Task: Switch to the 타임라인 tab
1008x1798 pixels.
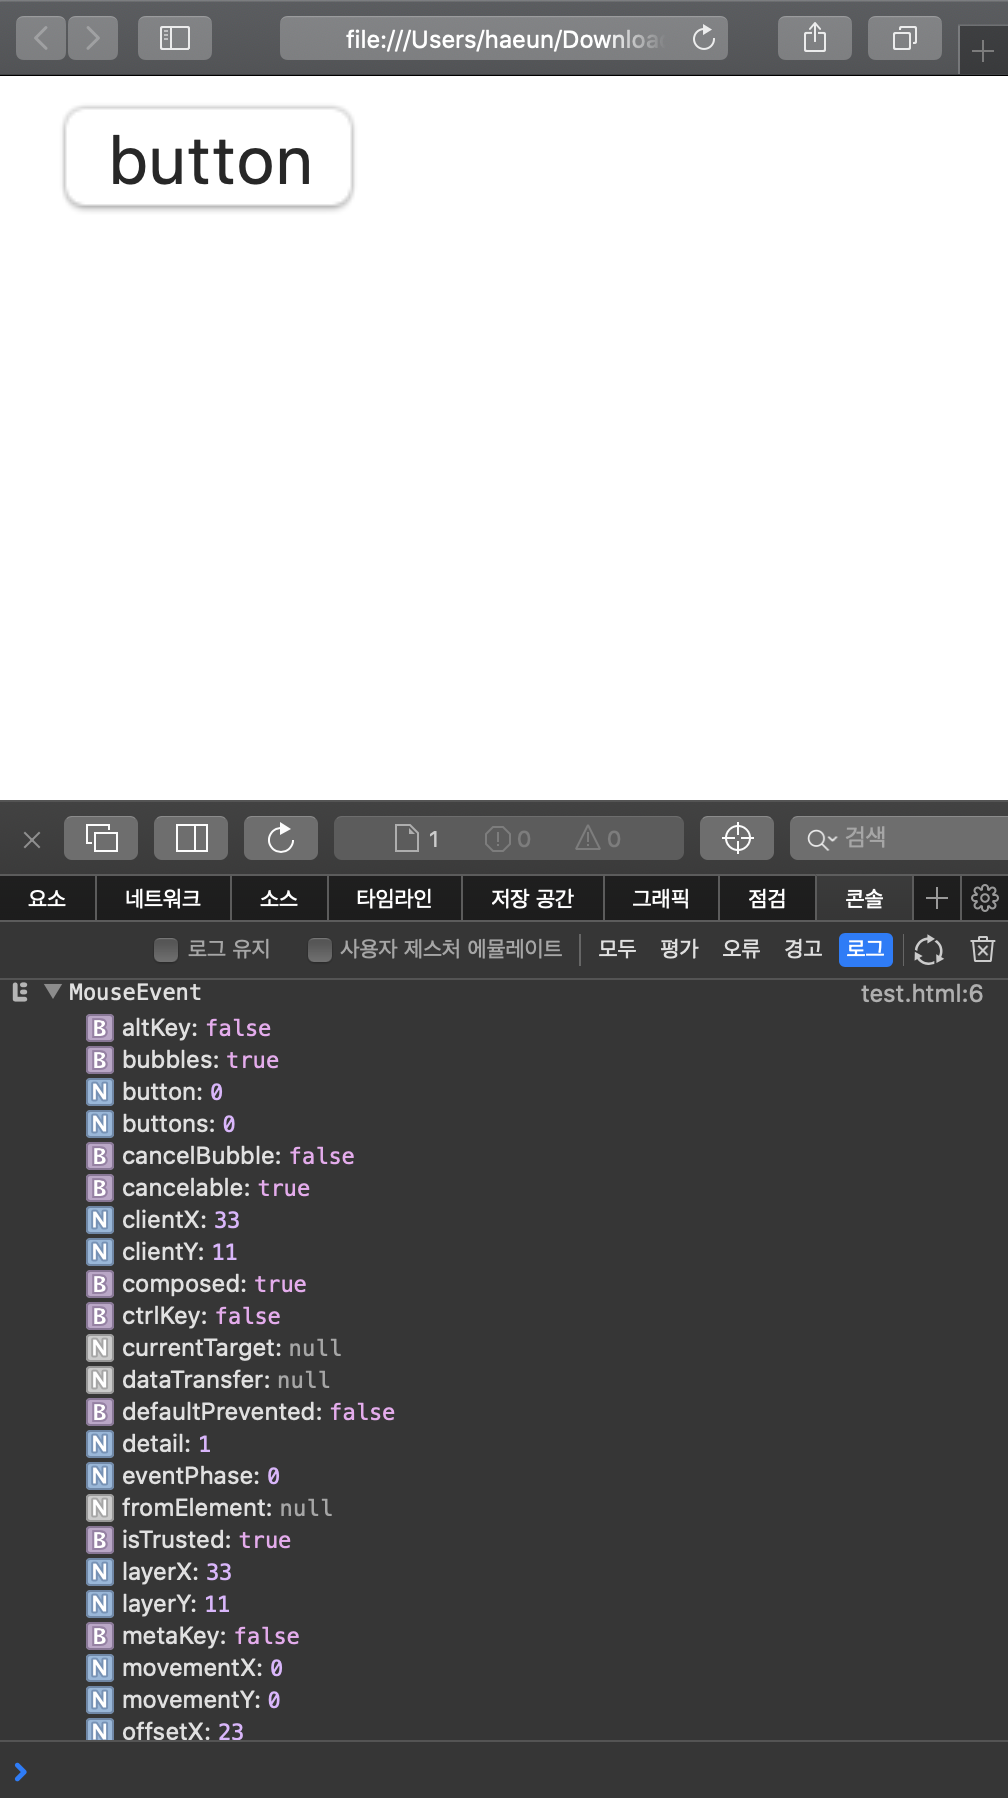Action: click(x=394, y=898)
